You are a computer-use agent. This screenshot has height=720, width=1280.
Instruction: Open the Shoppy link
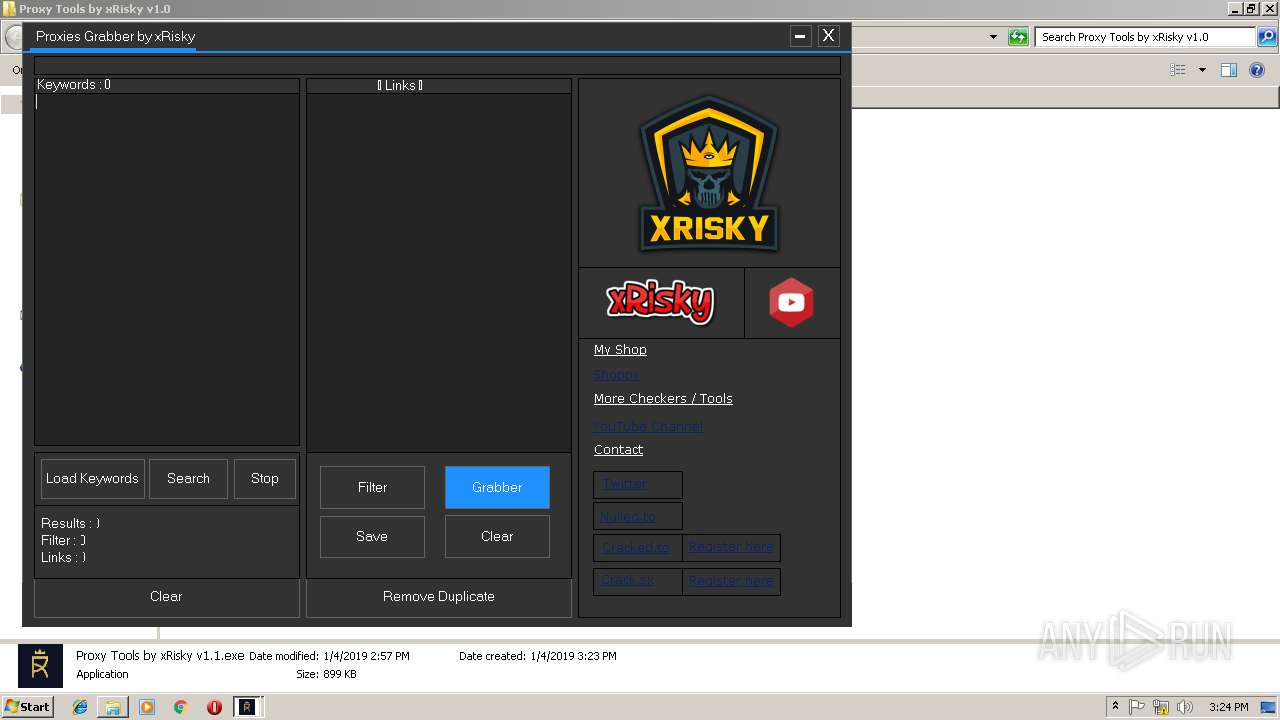pyautogui.click(x=616, y=375)
